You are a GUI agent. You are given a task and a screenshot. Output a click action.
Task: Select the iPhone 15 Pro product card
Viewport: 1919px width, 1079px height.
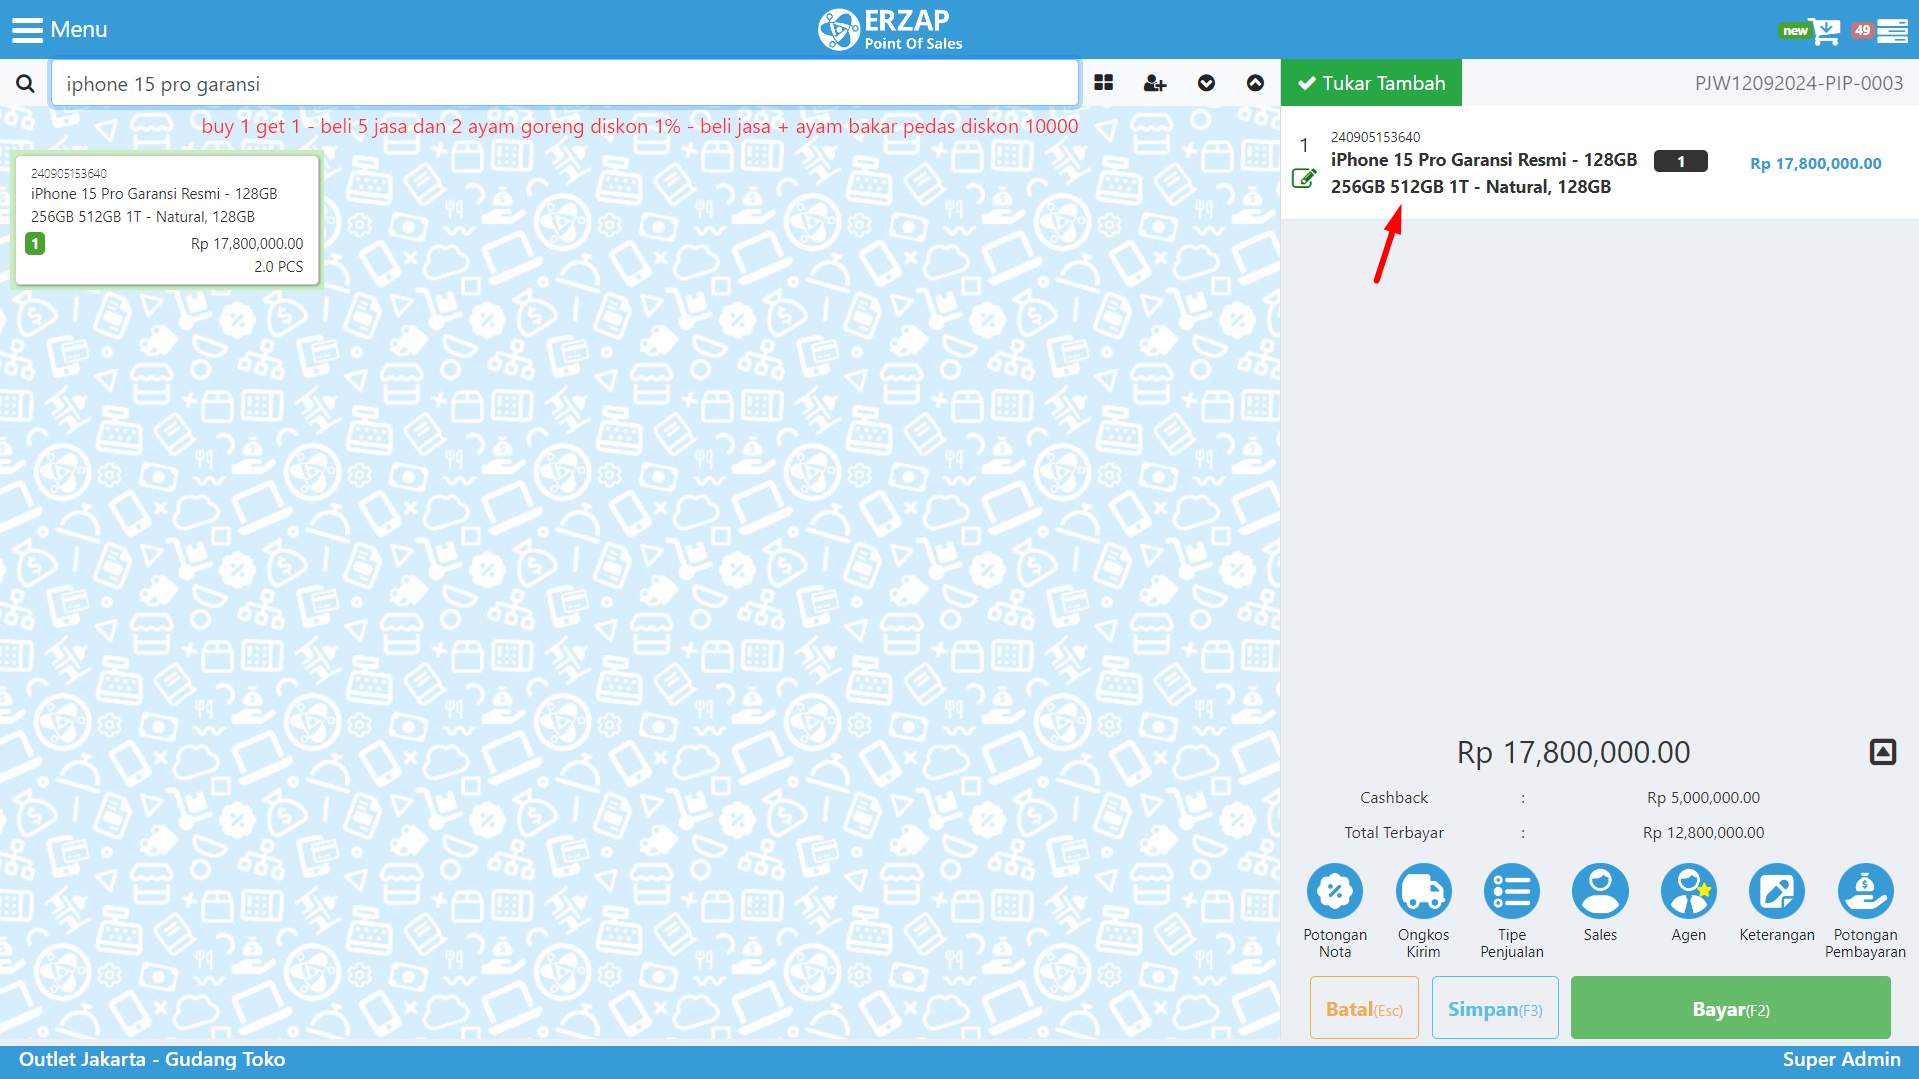click(167, 220)
